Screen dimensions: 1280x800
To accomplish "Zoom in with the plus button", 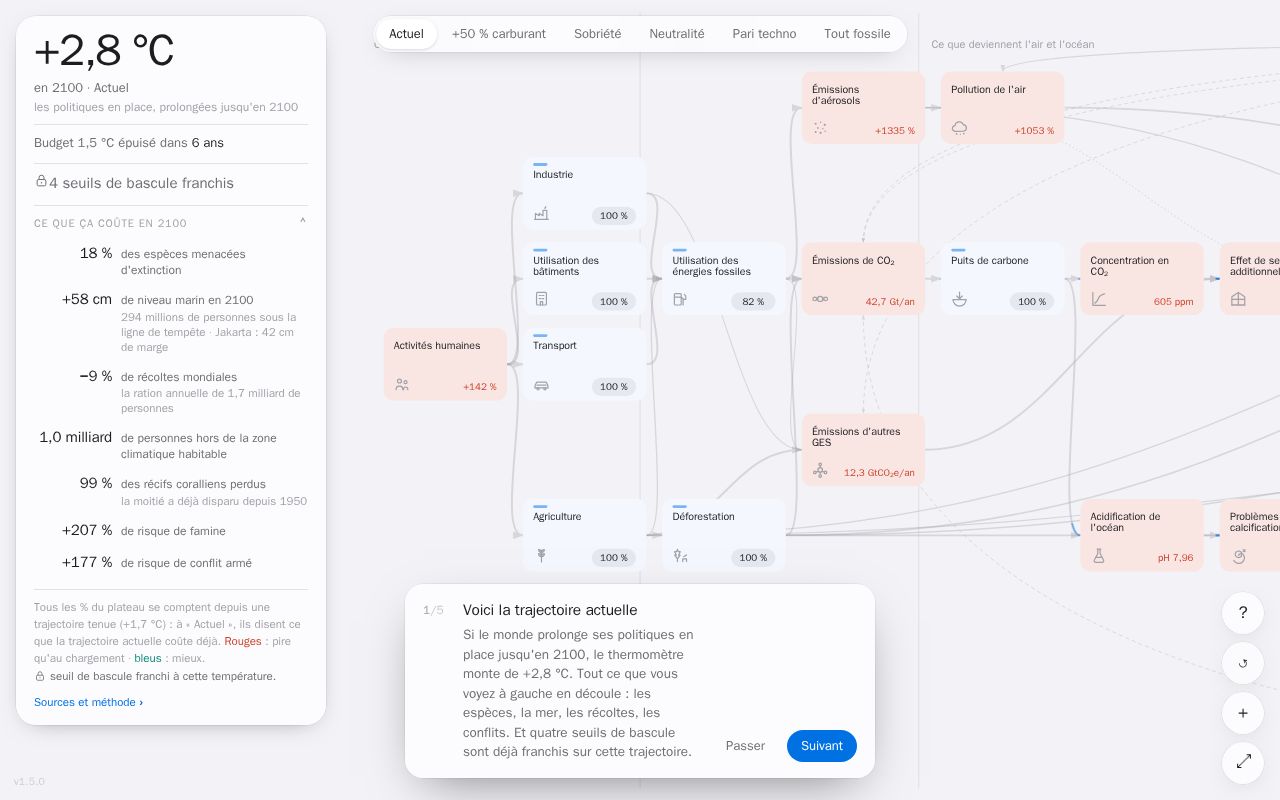I will click(1243, 713).
